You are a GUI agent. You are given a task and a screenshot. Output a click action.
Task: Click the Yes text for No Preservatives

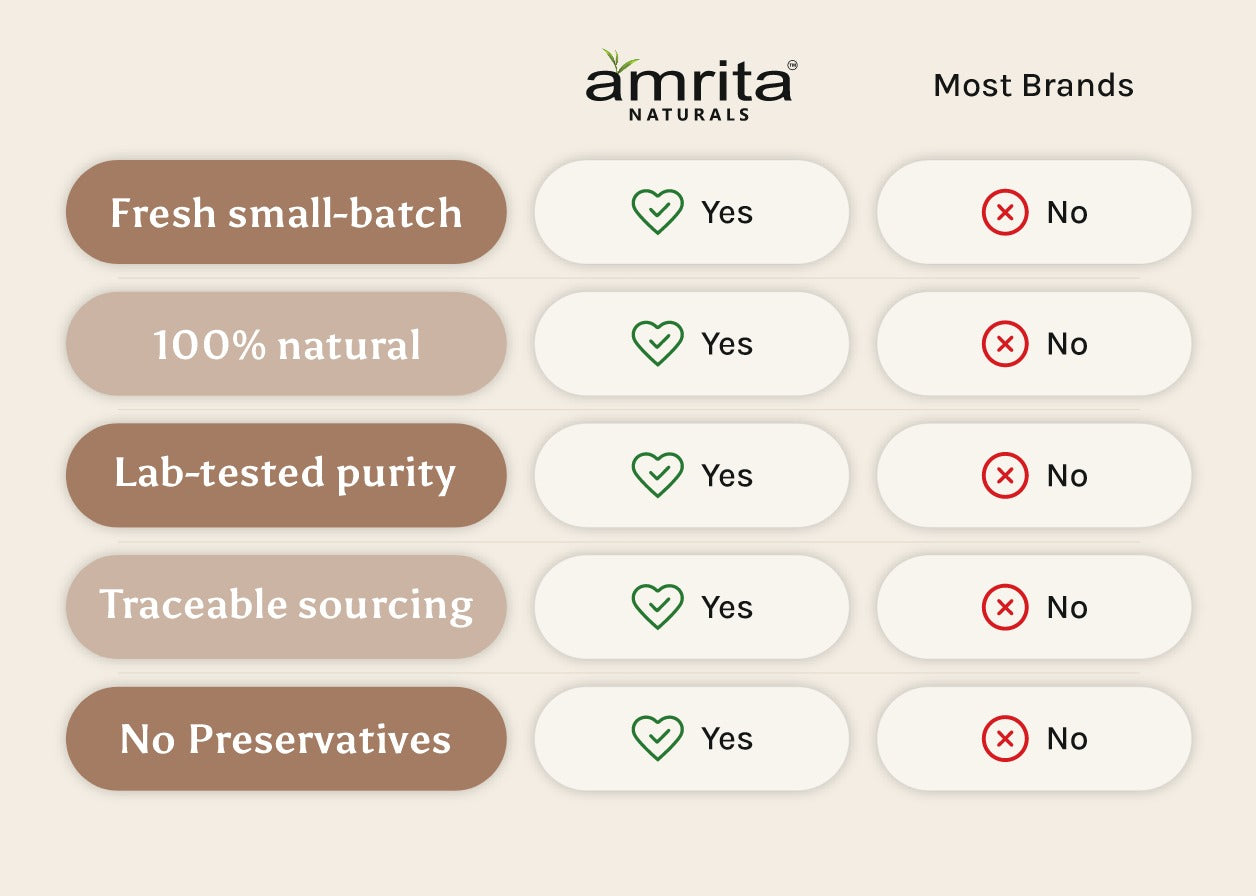727,739
